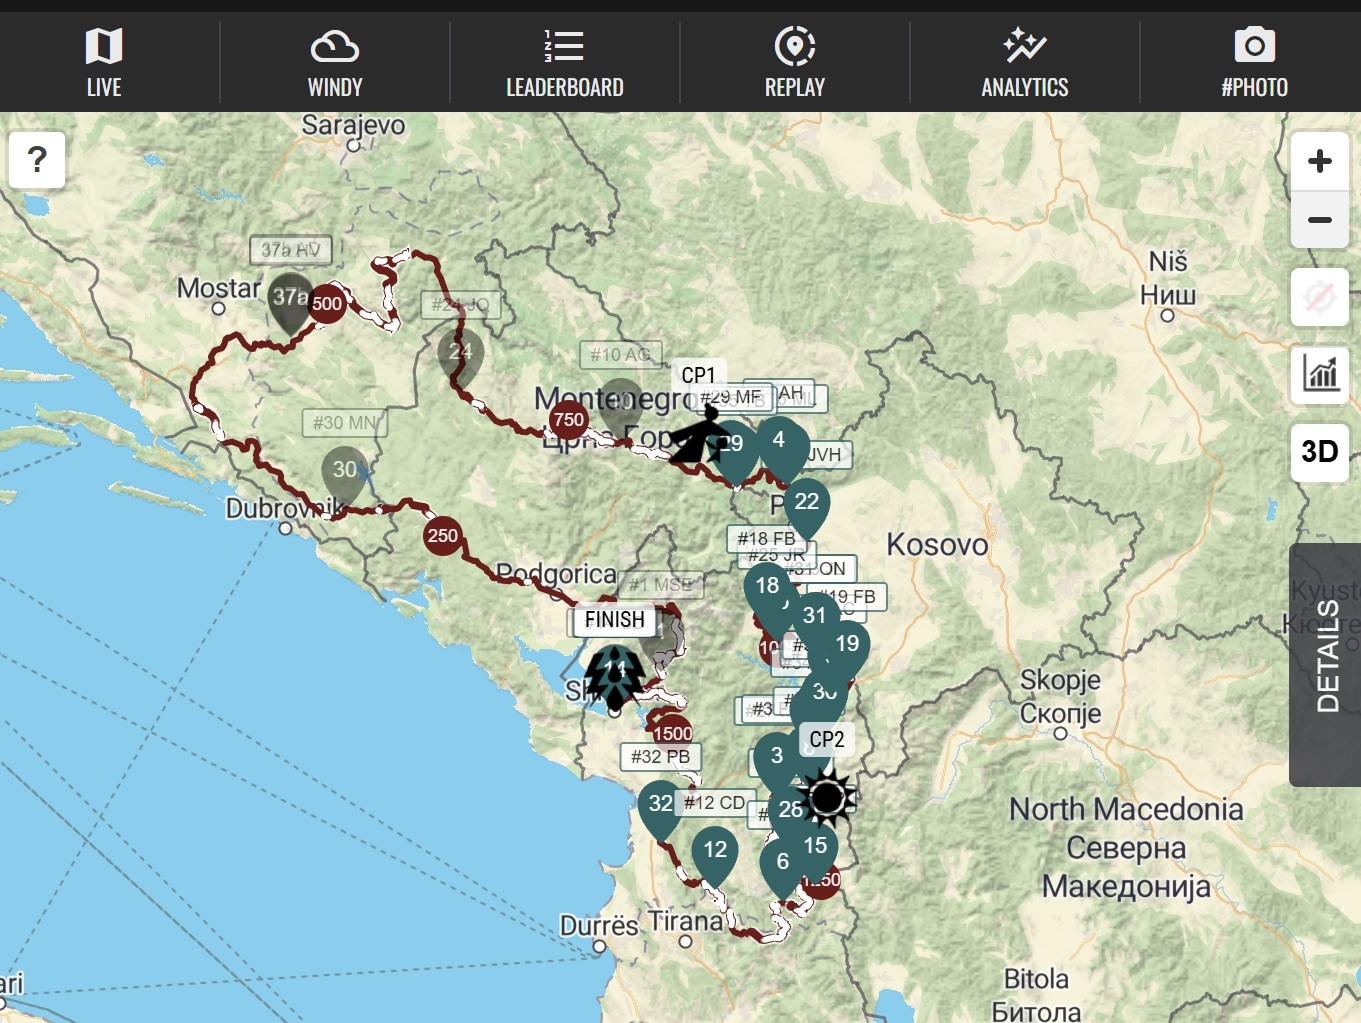Open the ANALYTICS section
This screenshot has height=1023, width=1361.
point(1024,62)
